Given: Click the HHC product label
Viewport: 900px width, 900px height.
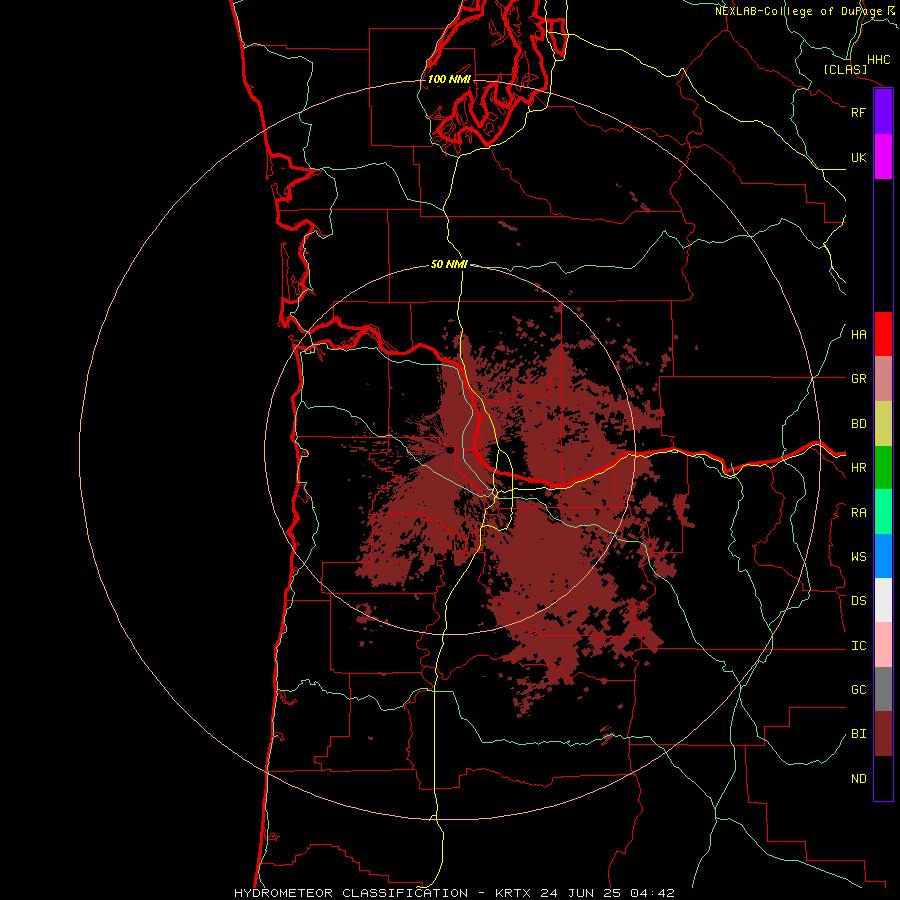Looking at the screenshot, I should click(878, 60).
